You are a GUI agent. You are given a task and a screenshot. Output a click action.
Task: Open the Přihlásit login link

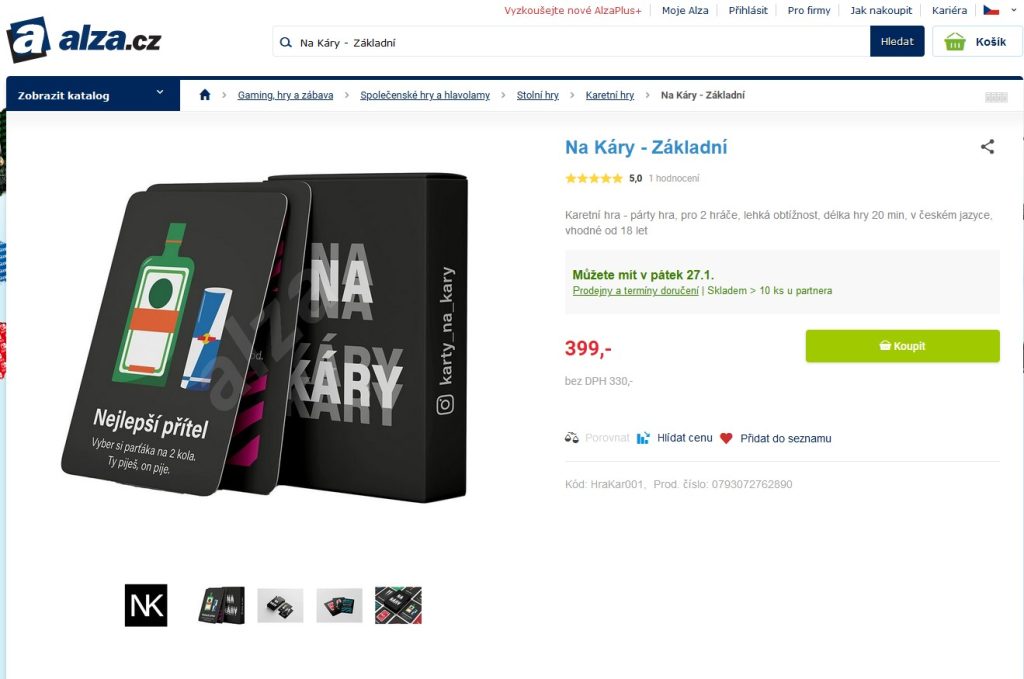click(x=748, y=10)
